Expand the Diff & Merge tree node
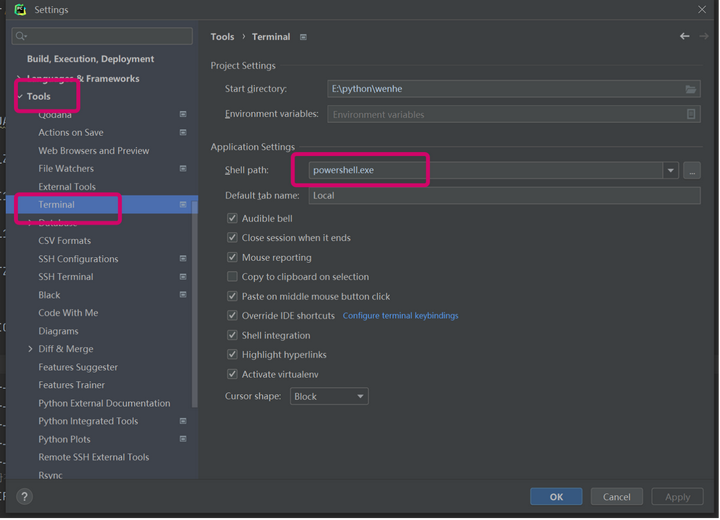This screenshot has height=520, width=720. (31, 349)
